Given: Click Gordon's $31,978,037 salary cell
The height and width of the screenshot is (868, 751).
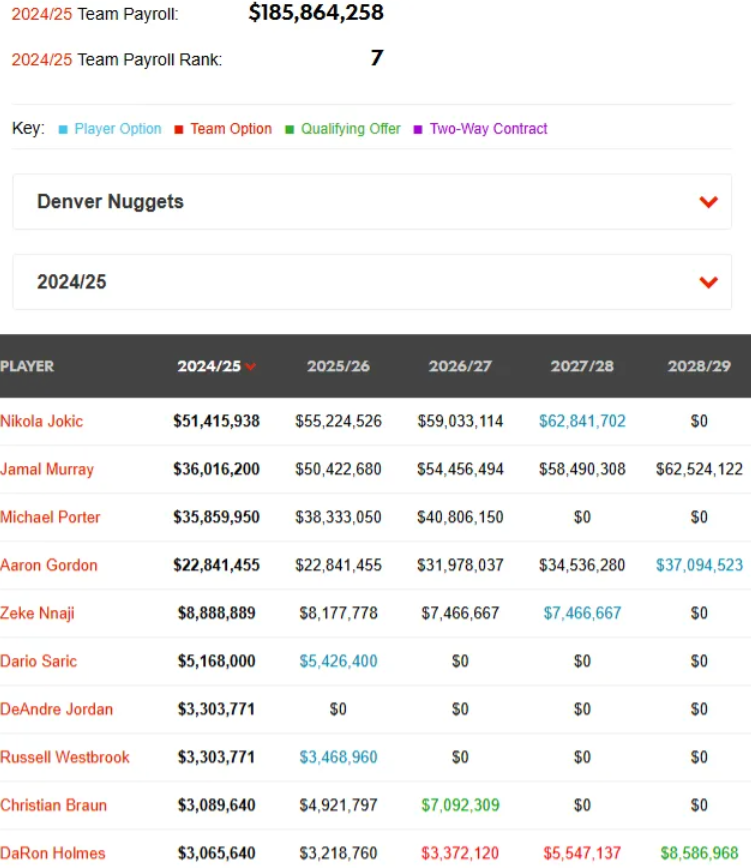Looking at the screenshot, I should [460, 565].
